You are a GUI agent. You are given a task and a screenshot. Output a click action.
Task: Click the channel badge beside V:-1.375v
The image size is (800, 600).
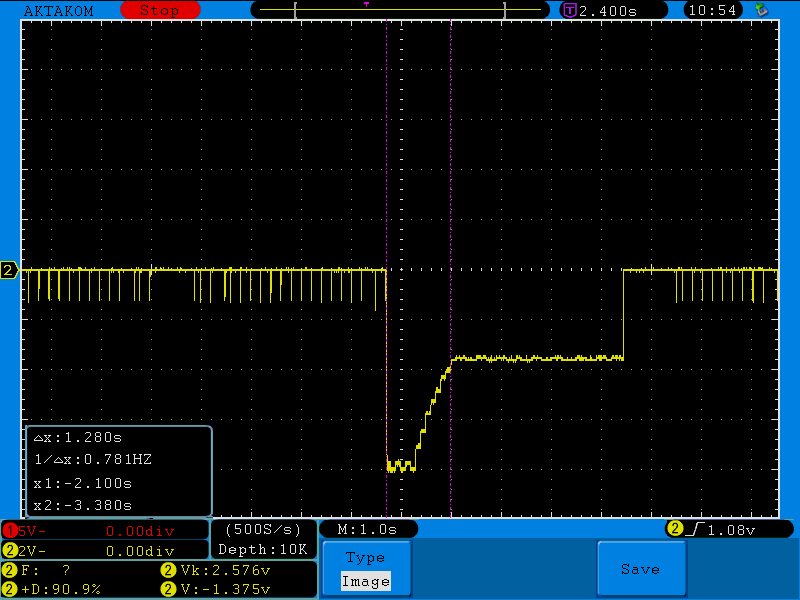coord(168,589)
